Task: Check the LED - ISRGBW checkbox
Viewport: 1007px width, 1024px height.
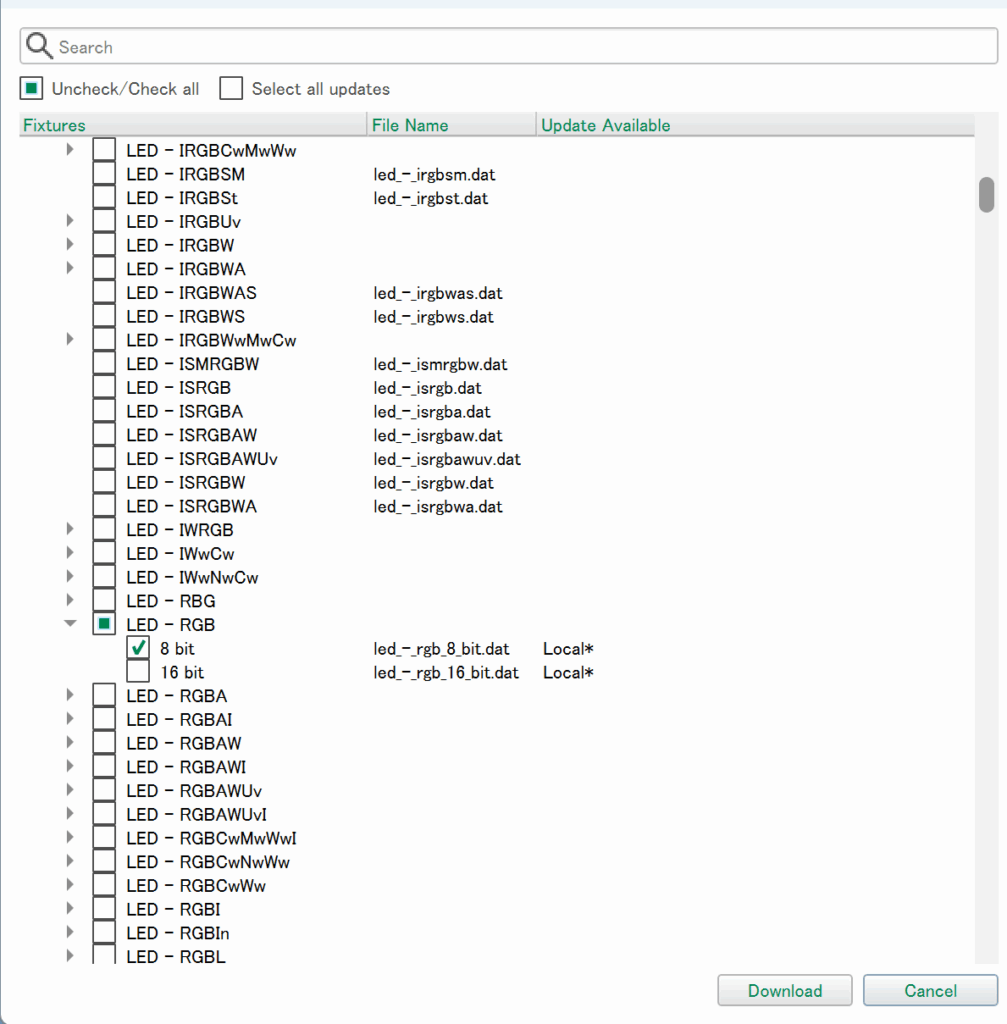Action: (104, 482)
